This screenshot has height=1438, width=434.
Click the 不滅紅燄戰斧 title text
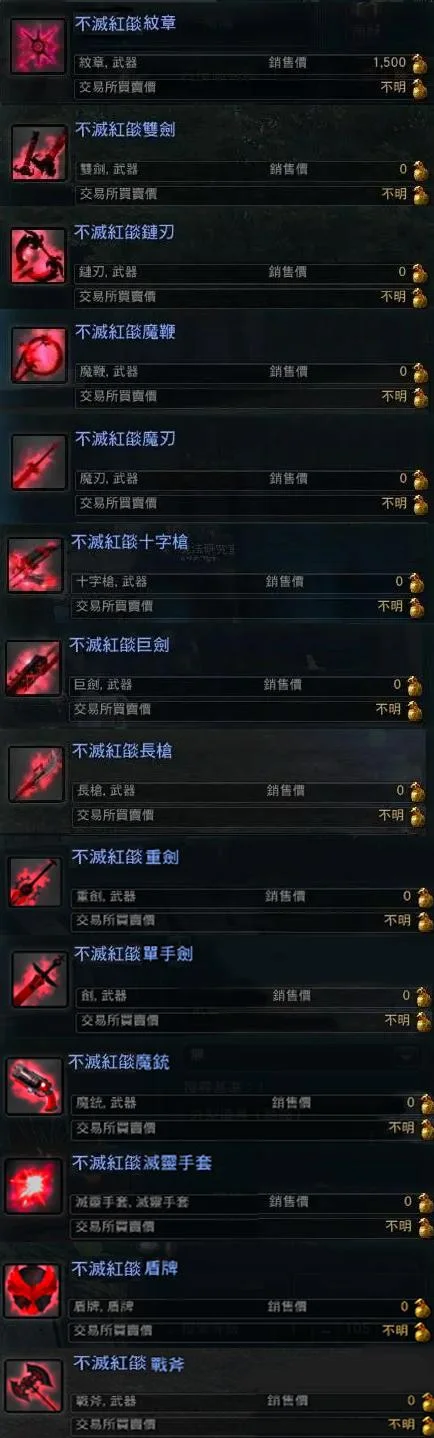[x=128, y=1365]
